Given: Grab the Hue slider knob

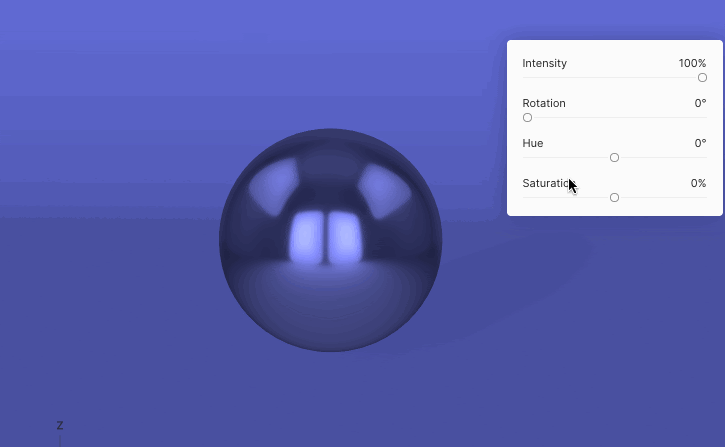Looking at the screenshot, I should 614,158.
